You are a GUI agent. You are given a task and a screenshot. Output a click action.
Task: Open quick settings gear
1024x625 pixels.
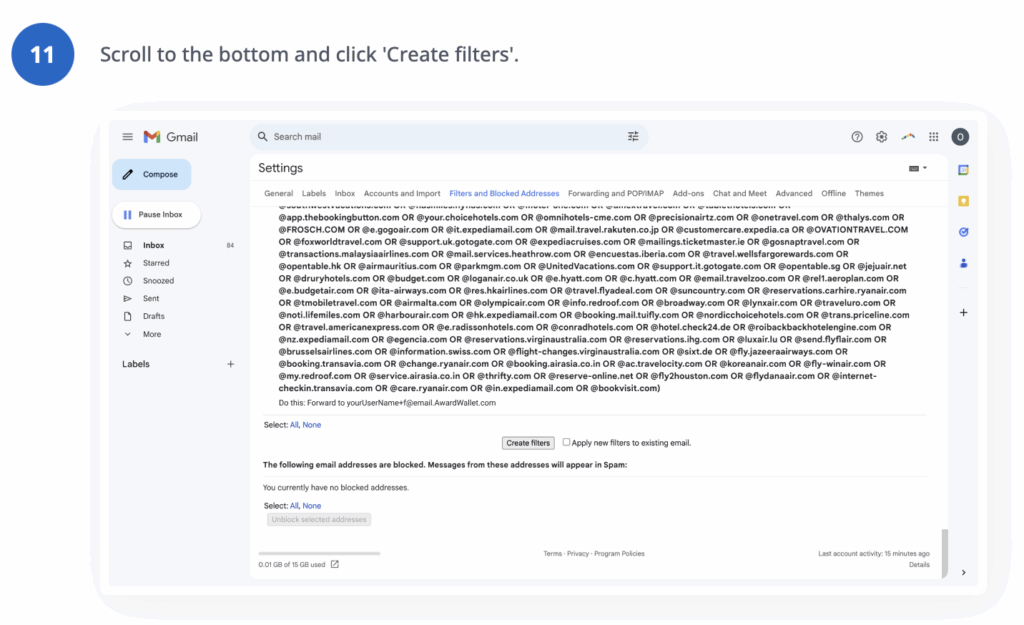pos(881,137)
